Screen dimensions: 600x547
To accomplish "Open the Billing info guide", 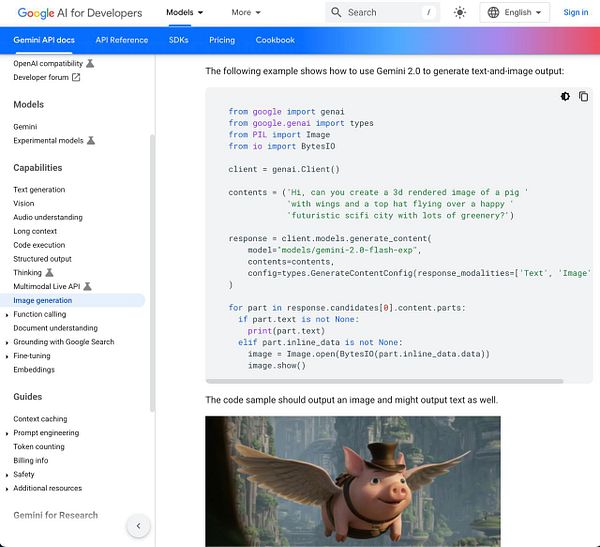I will click(x=31, y=460).
